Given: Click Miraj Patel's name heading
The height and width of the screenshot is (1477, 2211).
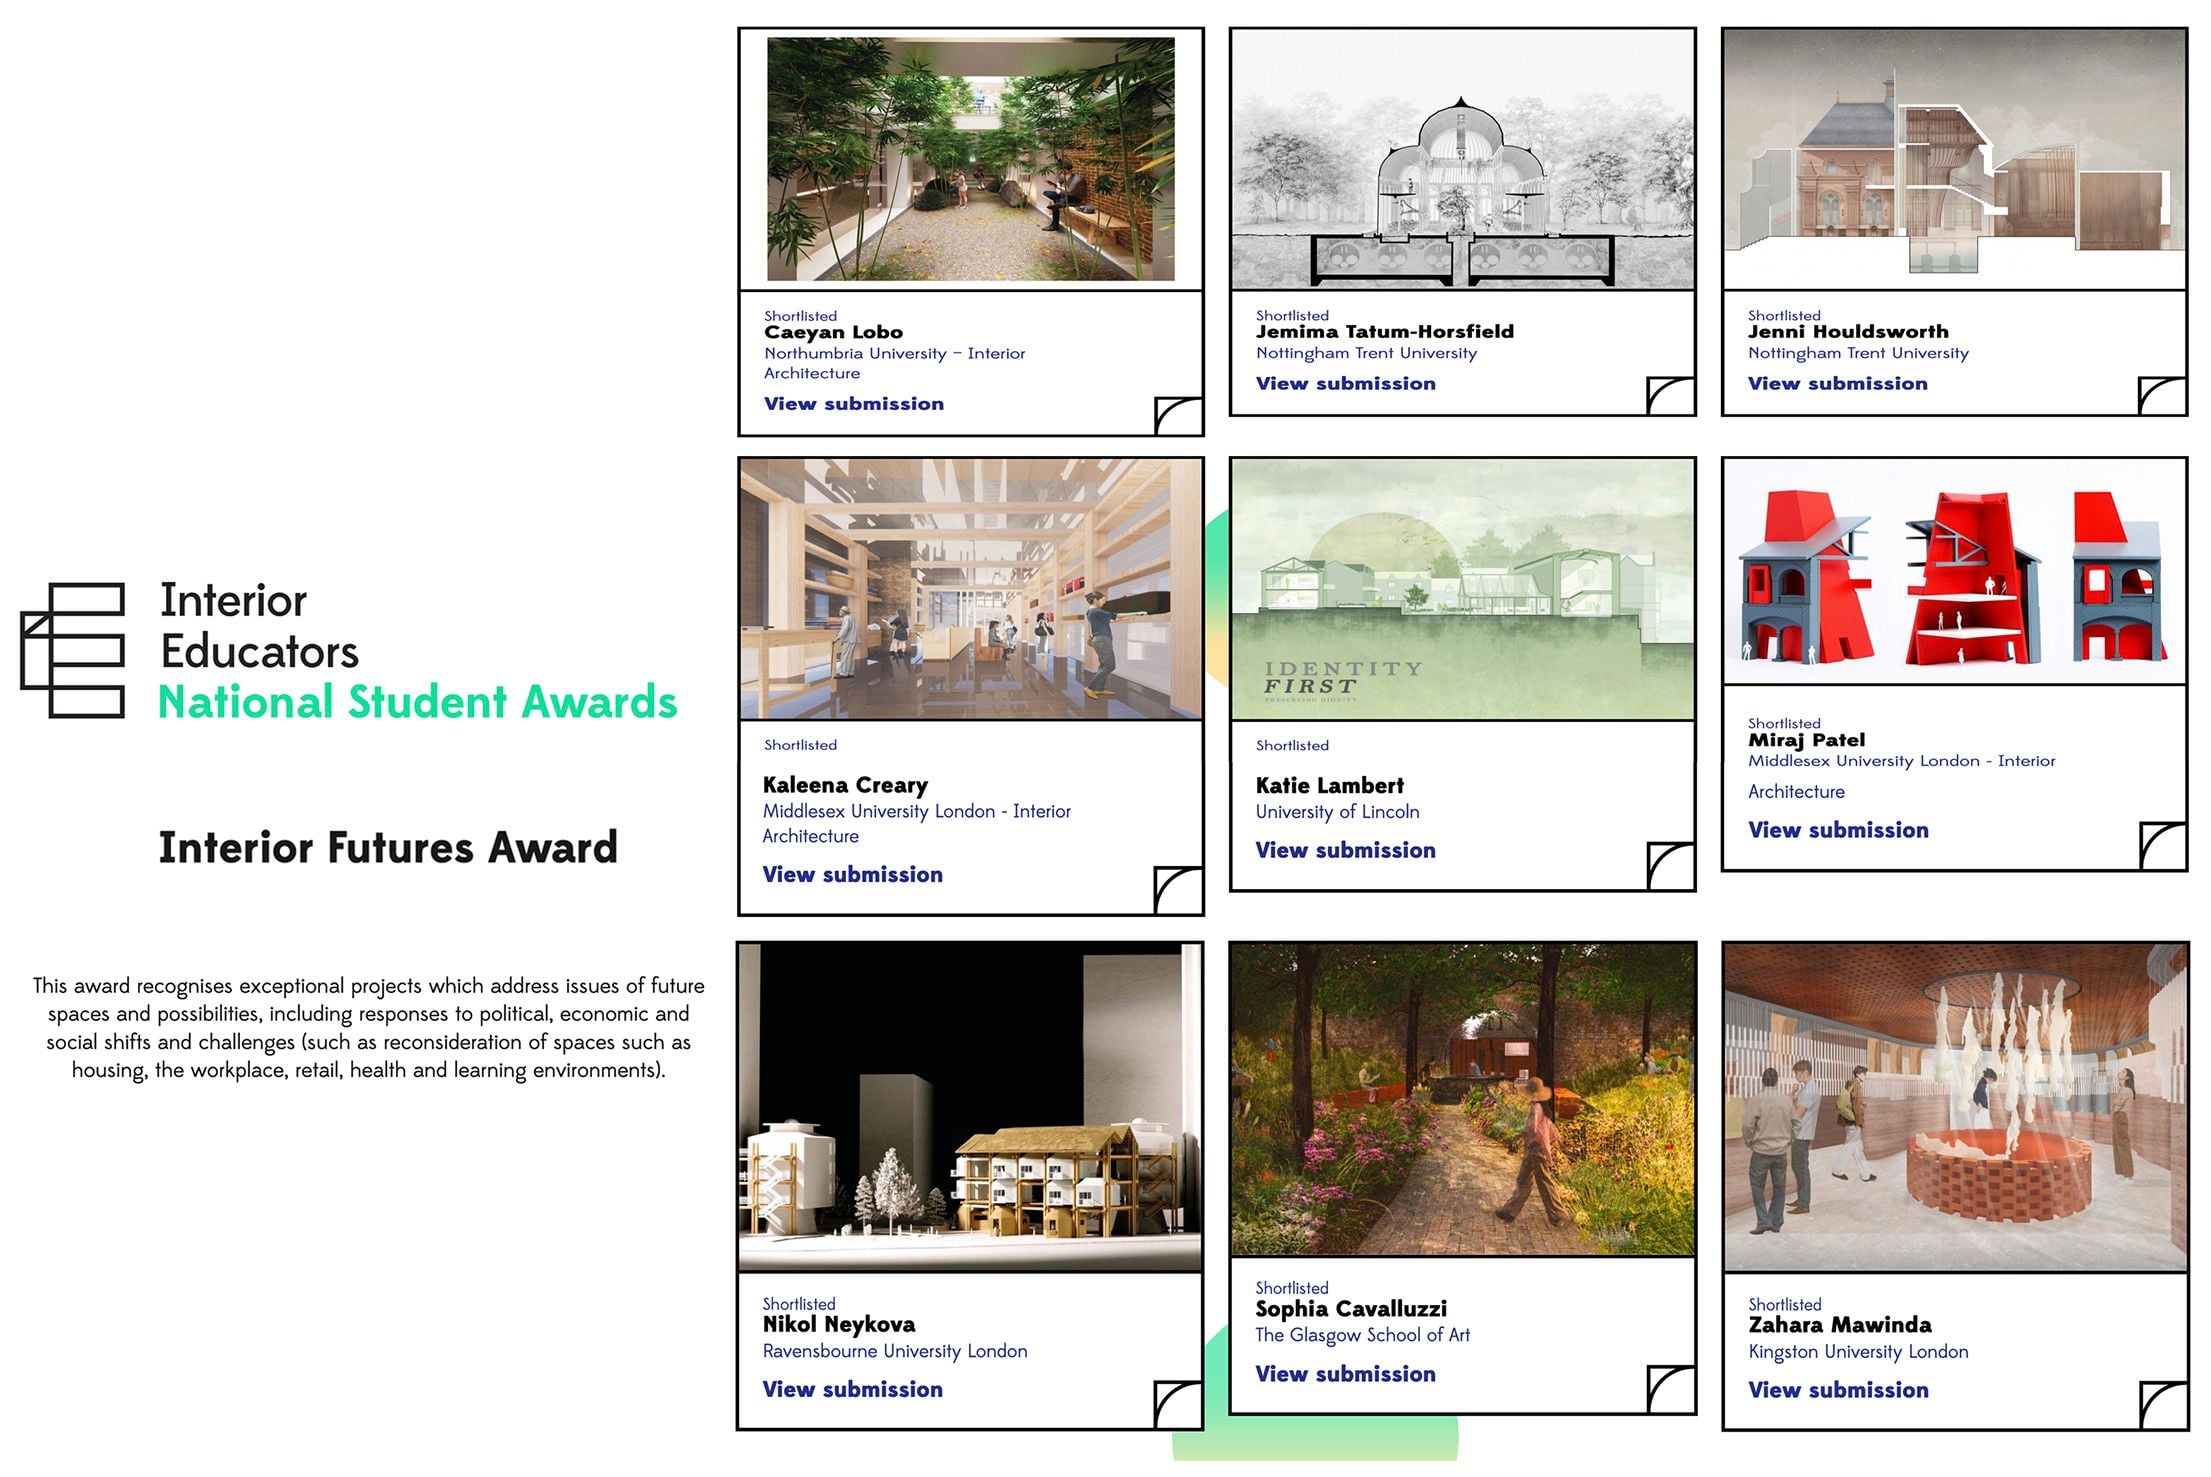Looking at the screenshot, I should click(1806, 741).
